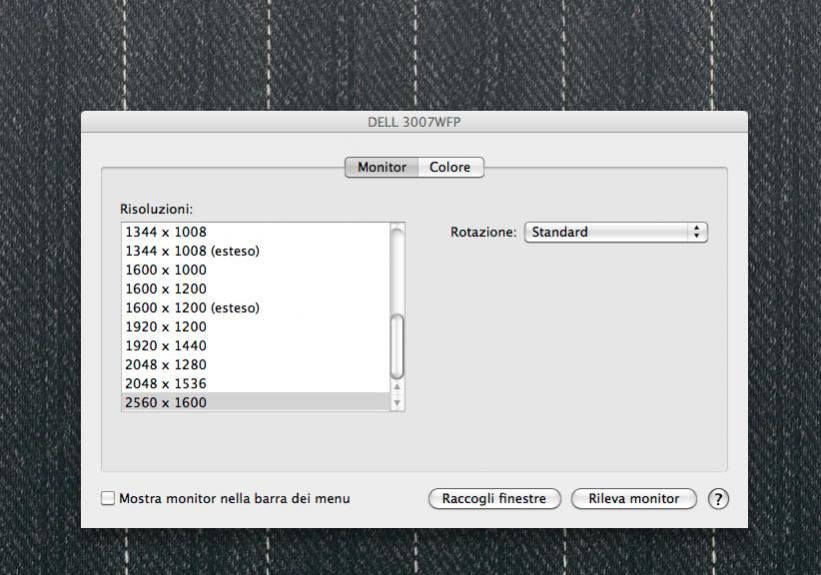
Task: Select resolution 1344 x 1008
Action: (256, 232)
